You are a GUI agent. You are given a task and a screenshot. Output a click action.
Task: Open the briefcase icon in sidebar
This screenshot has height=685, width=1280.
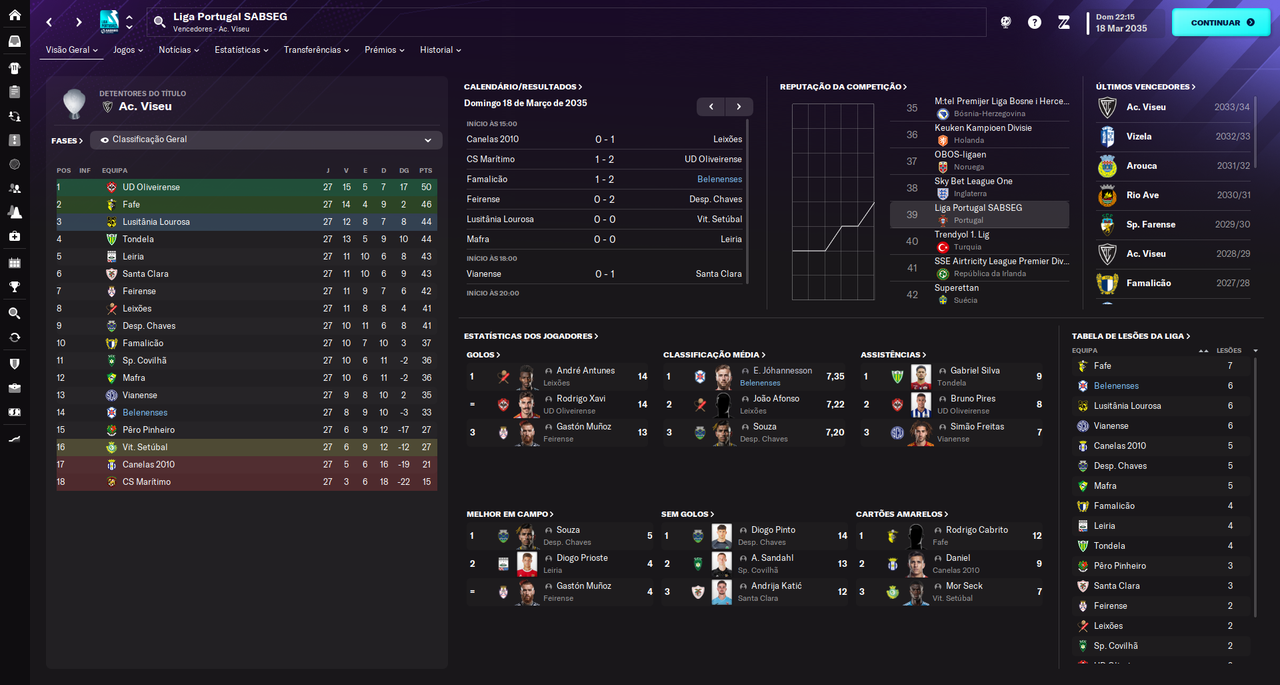point(14,387)
